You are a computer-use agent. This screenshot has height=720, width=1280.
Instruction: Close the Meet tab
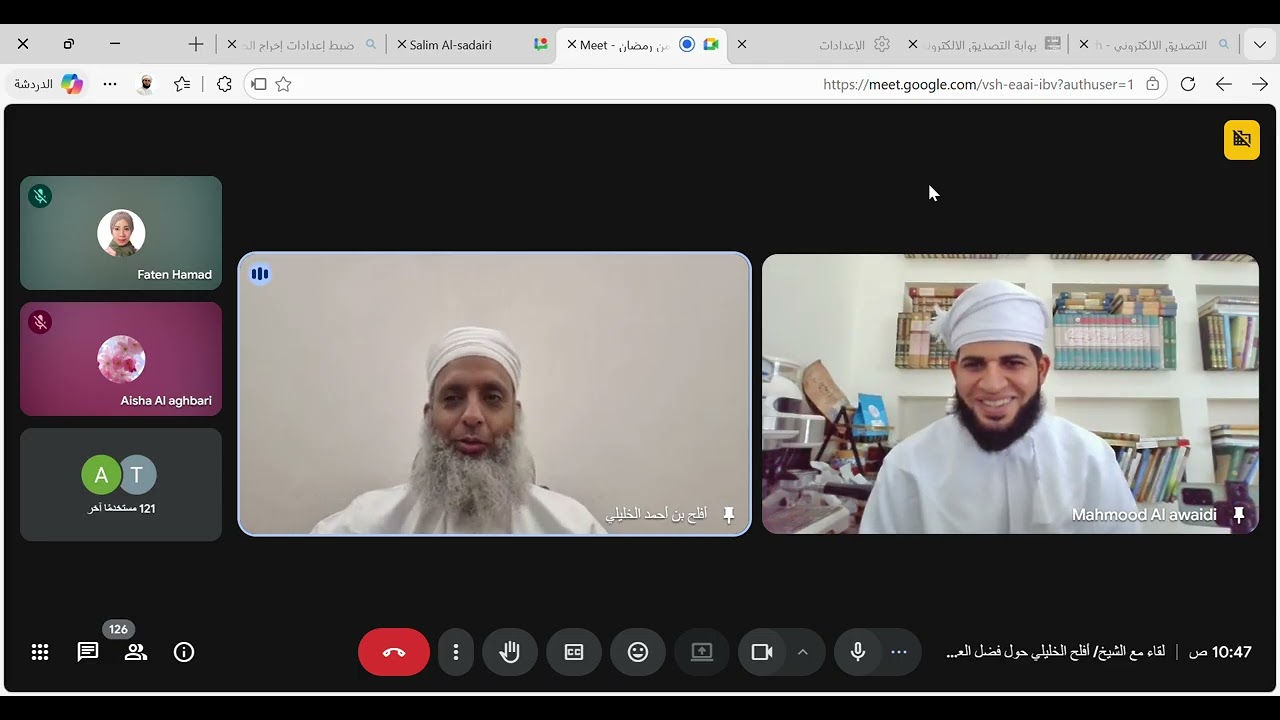[x=572, y=45]
